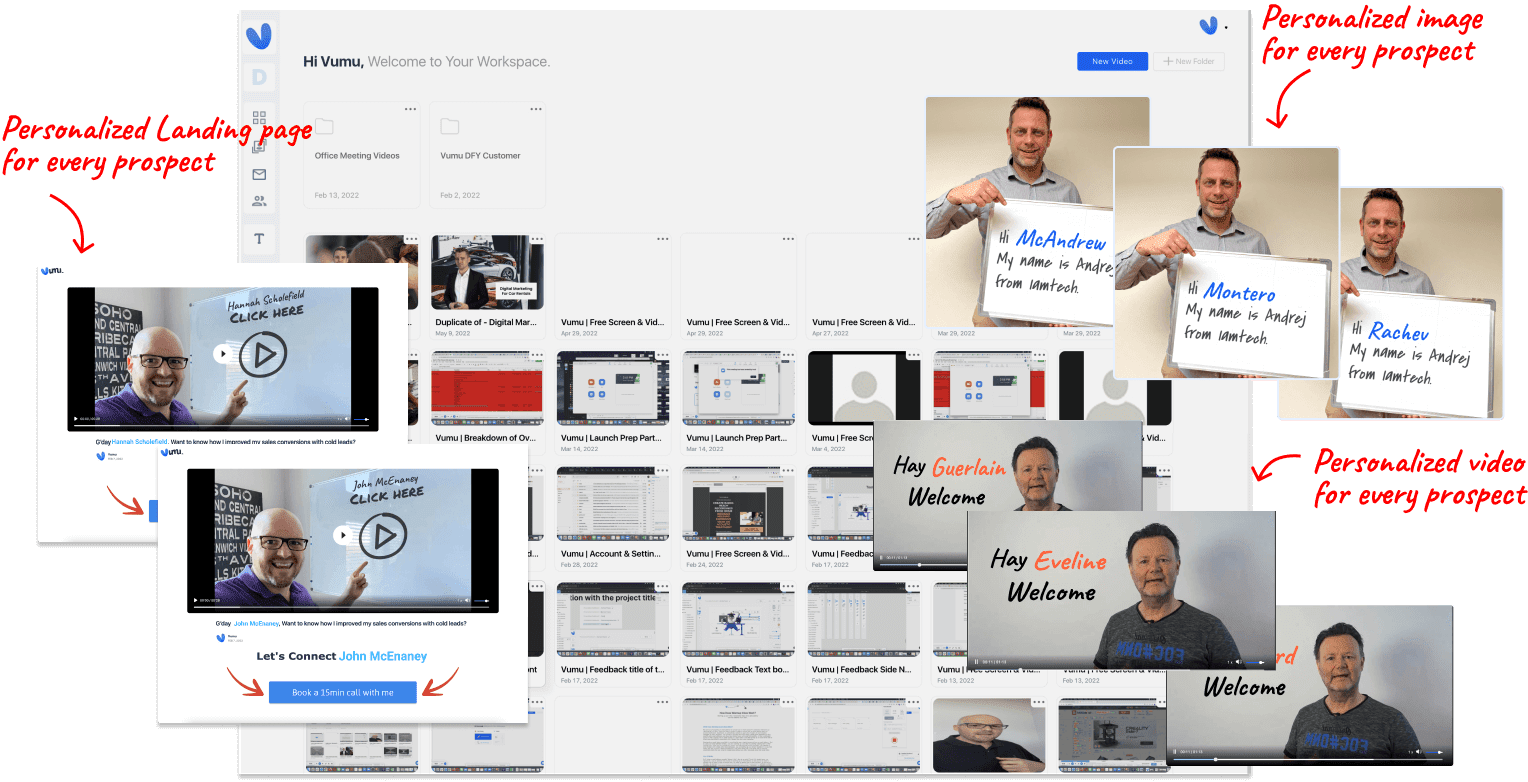Open the Office Meeting Videos folder
Image resolution: width=1528 pixels, height=782 pixels.
(x=361, y=155)
